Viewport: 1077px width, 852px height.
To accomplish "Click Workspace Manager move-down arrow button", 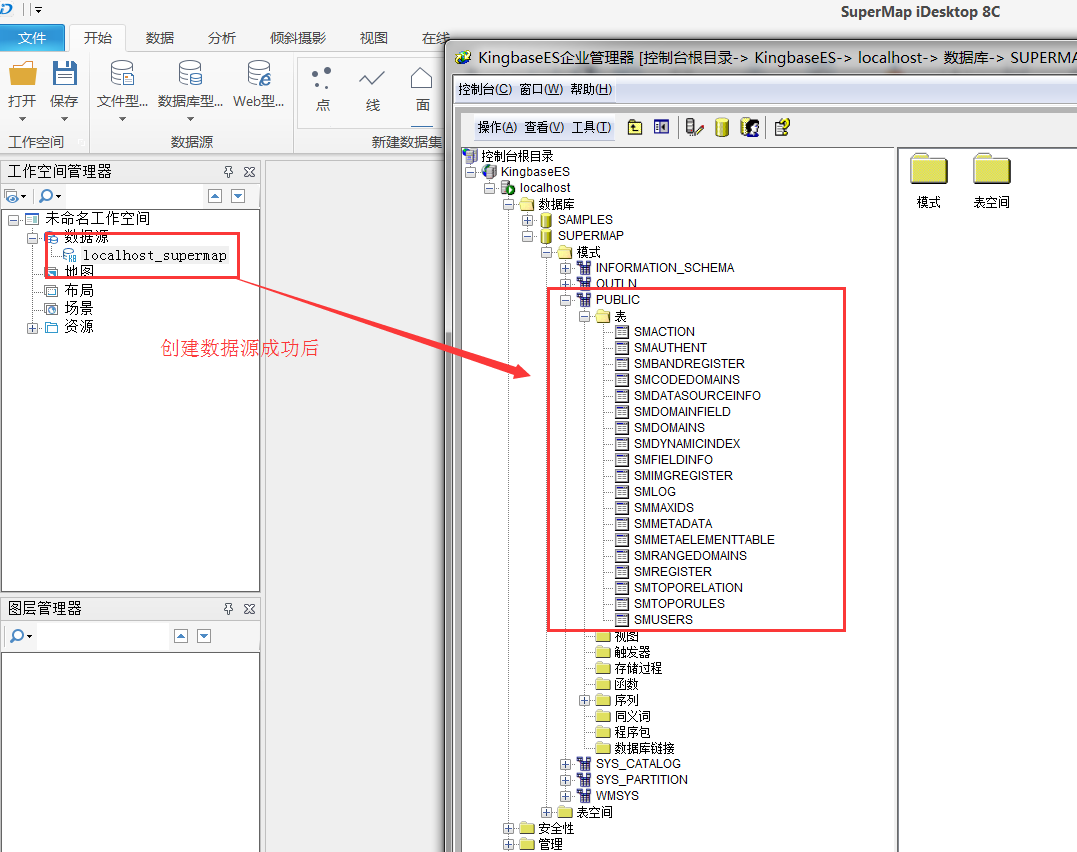I will tap(238, 197).
